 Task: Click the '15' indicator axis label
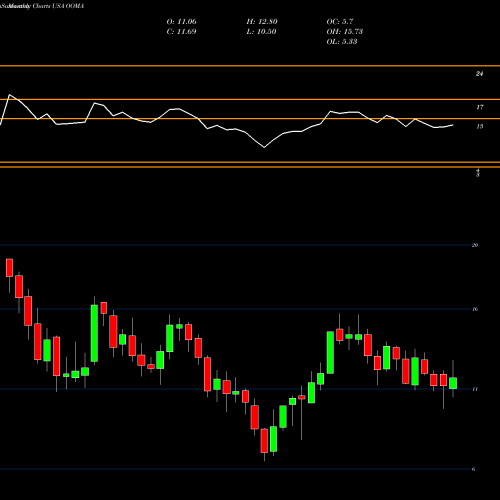pyautogui.click(x=479, y=127)
